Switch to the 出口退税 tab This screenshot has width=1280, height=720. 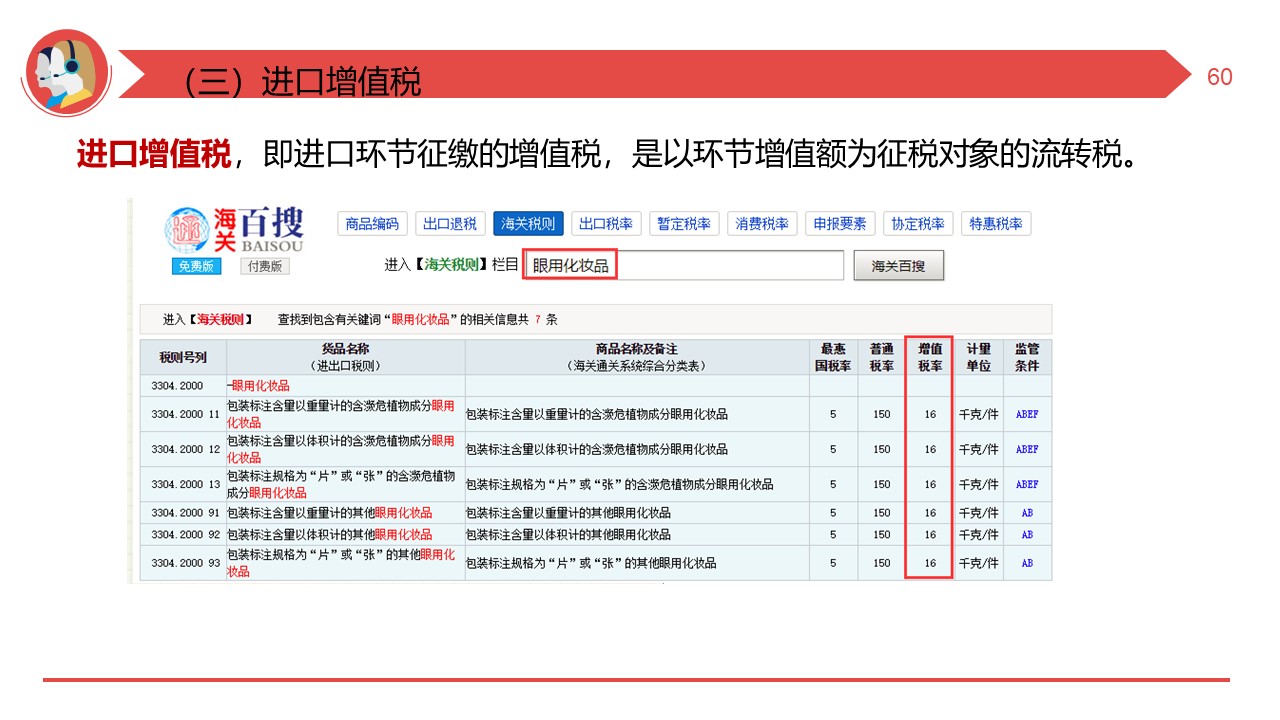[450, 224]
